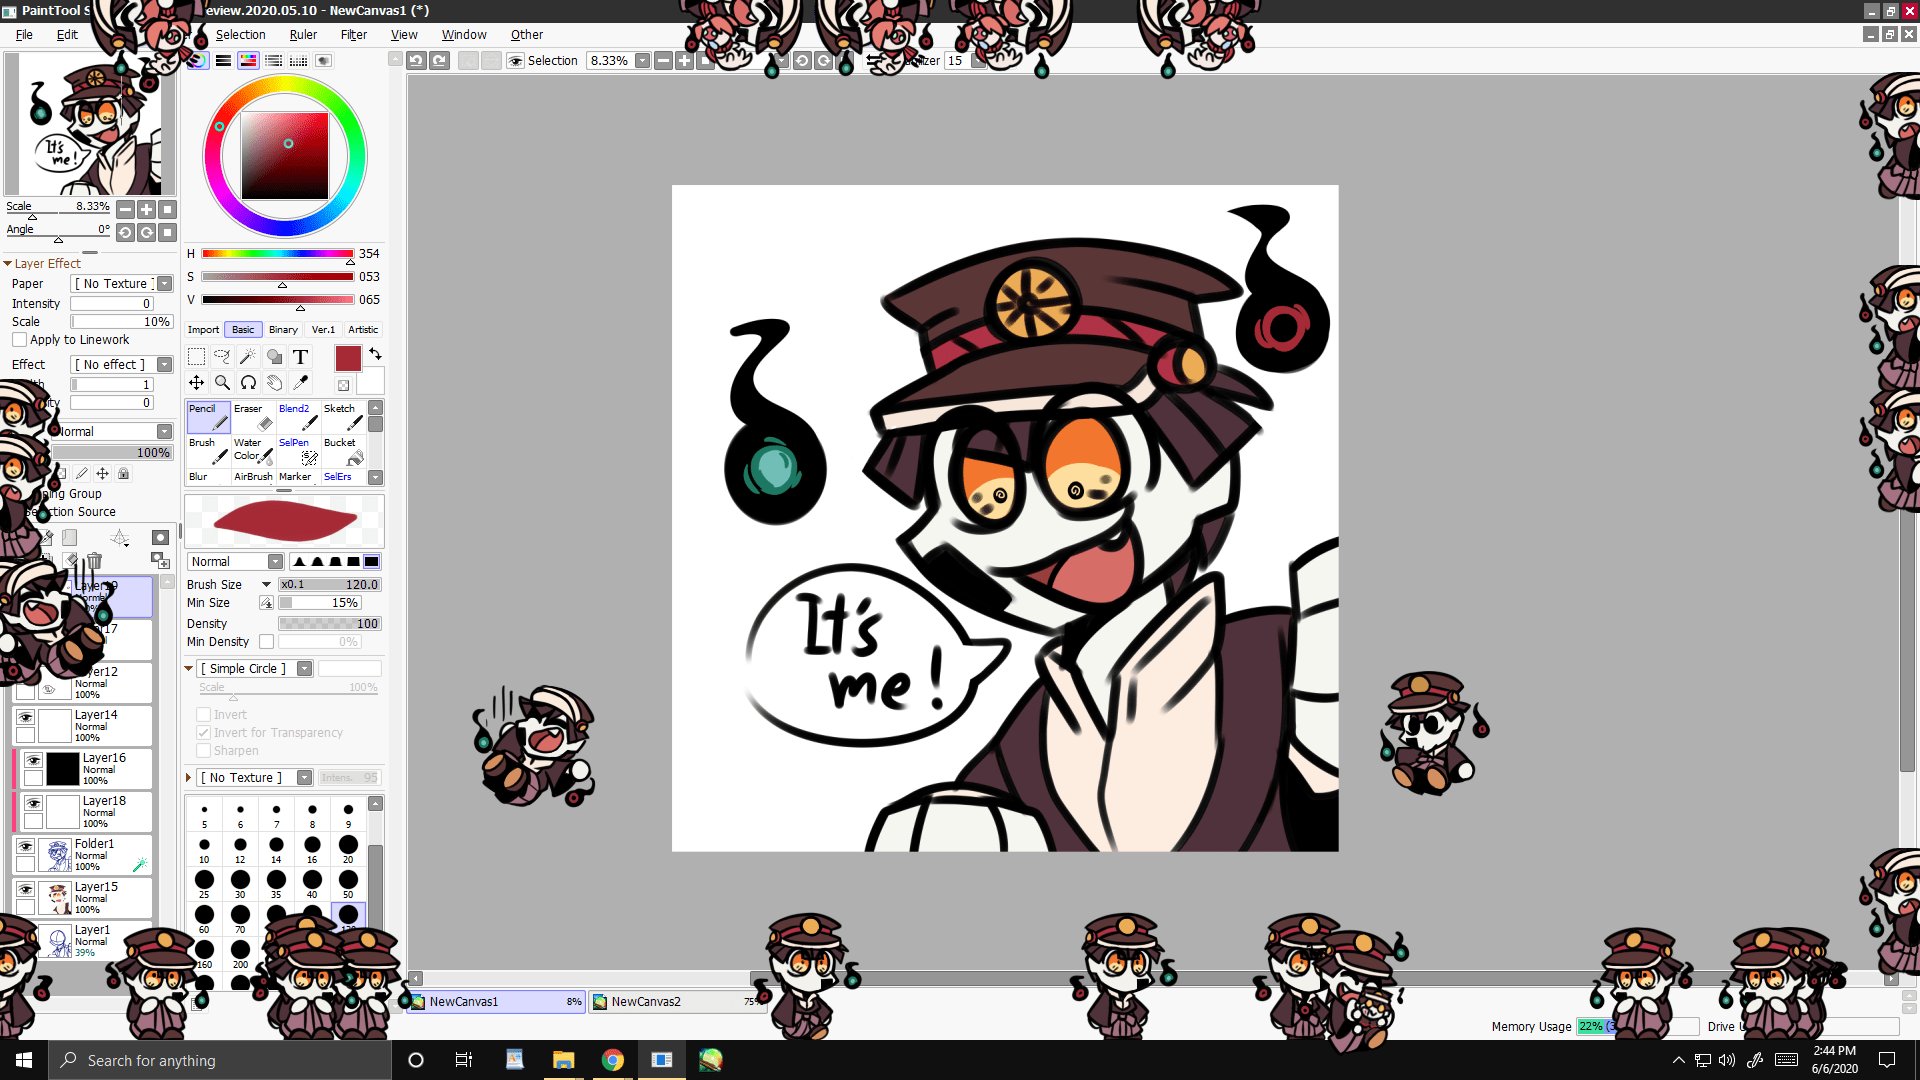Open the Paper texture dropdown
The image size is (1920, 1080).
click(165, 284)
